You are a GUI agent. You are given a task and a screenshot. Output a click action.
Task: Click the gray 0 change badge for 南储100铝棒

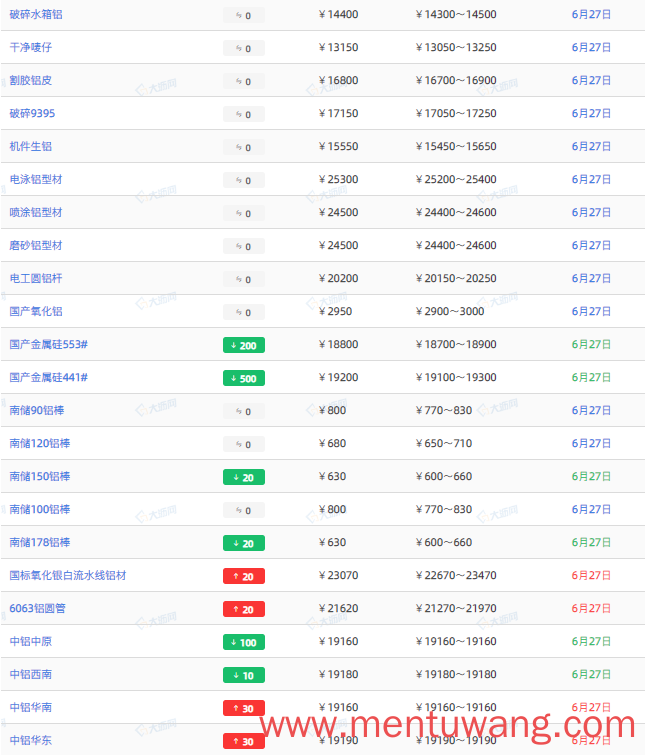click(x=244, y=510)
